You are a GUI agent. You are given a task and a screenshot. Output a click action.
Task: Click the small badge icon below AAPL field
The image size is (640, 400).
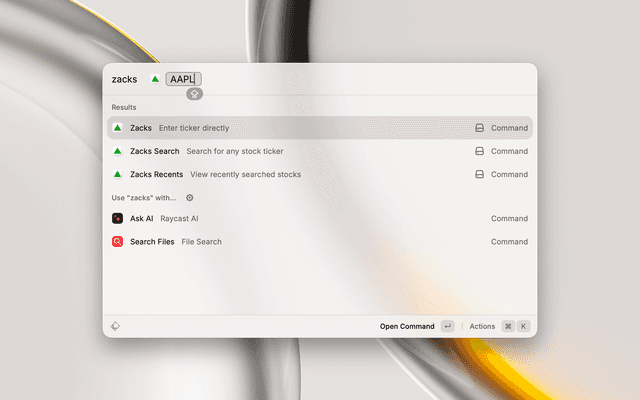pos(194,93)
